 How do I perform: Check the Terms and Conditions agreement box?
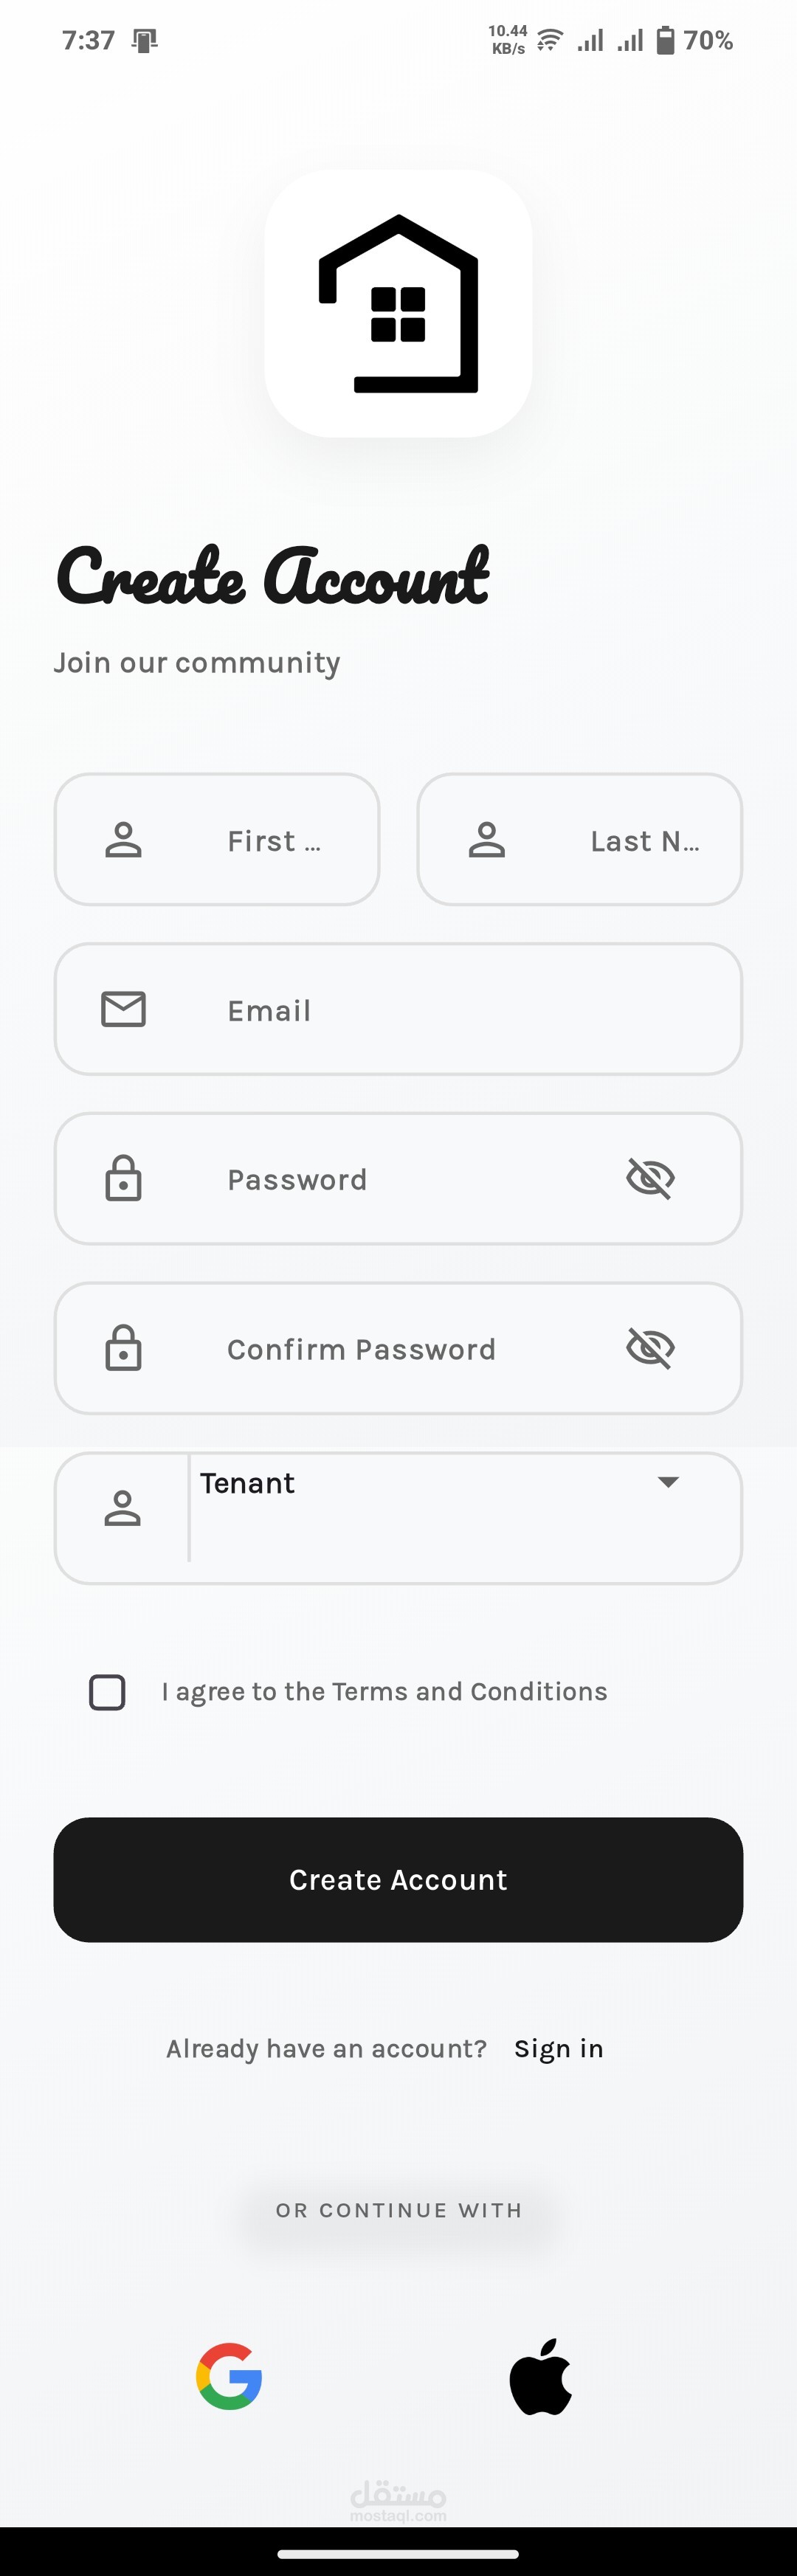(x=107, y=1692)
